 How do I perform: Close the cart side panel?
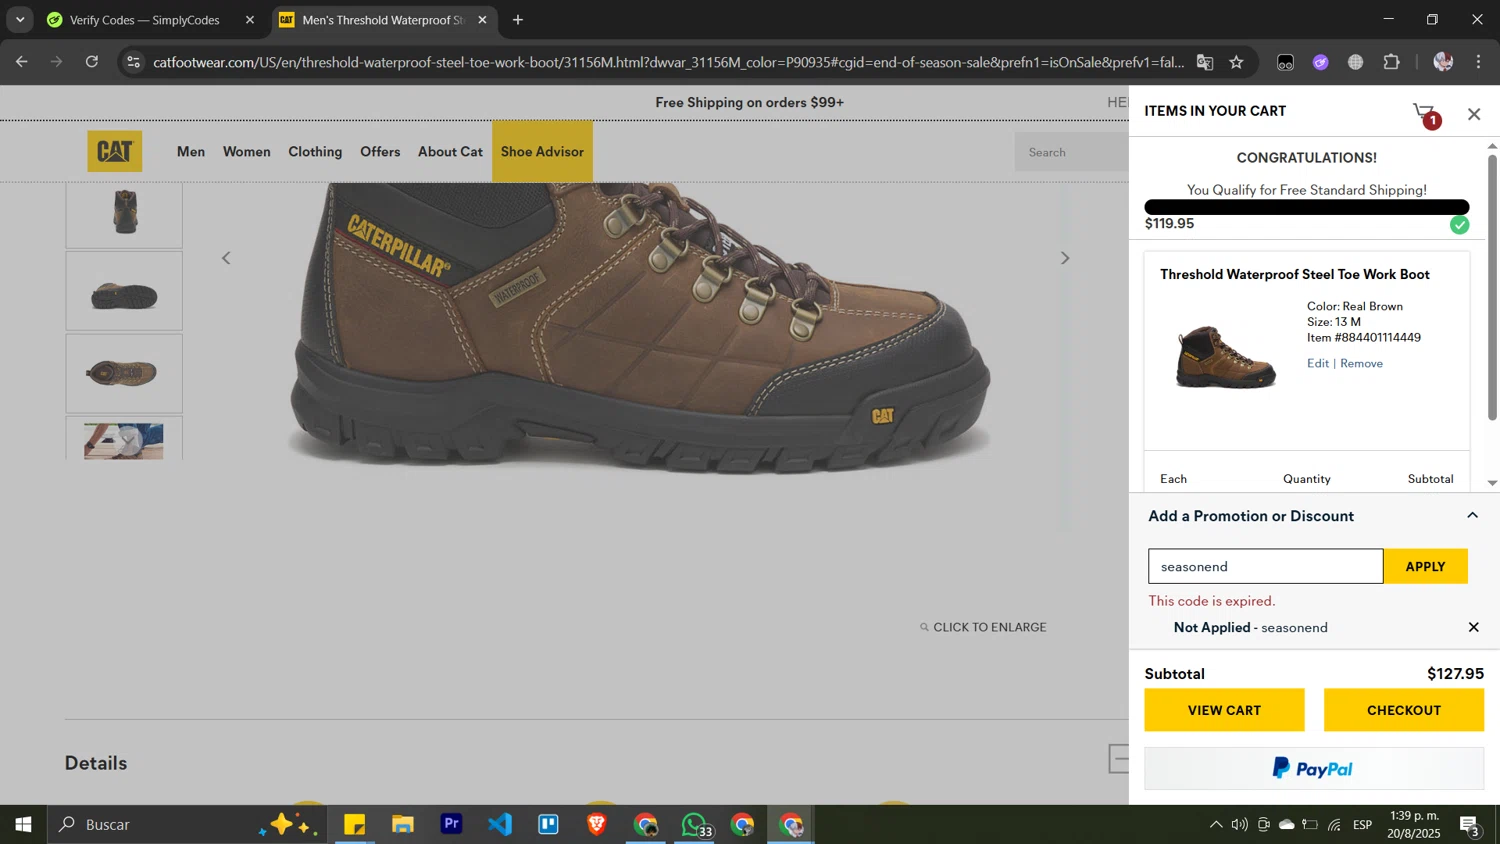tap(1474, 114)
